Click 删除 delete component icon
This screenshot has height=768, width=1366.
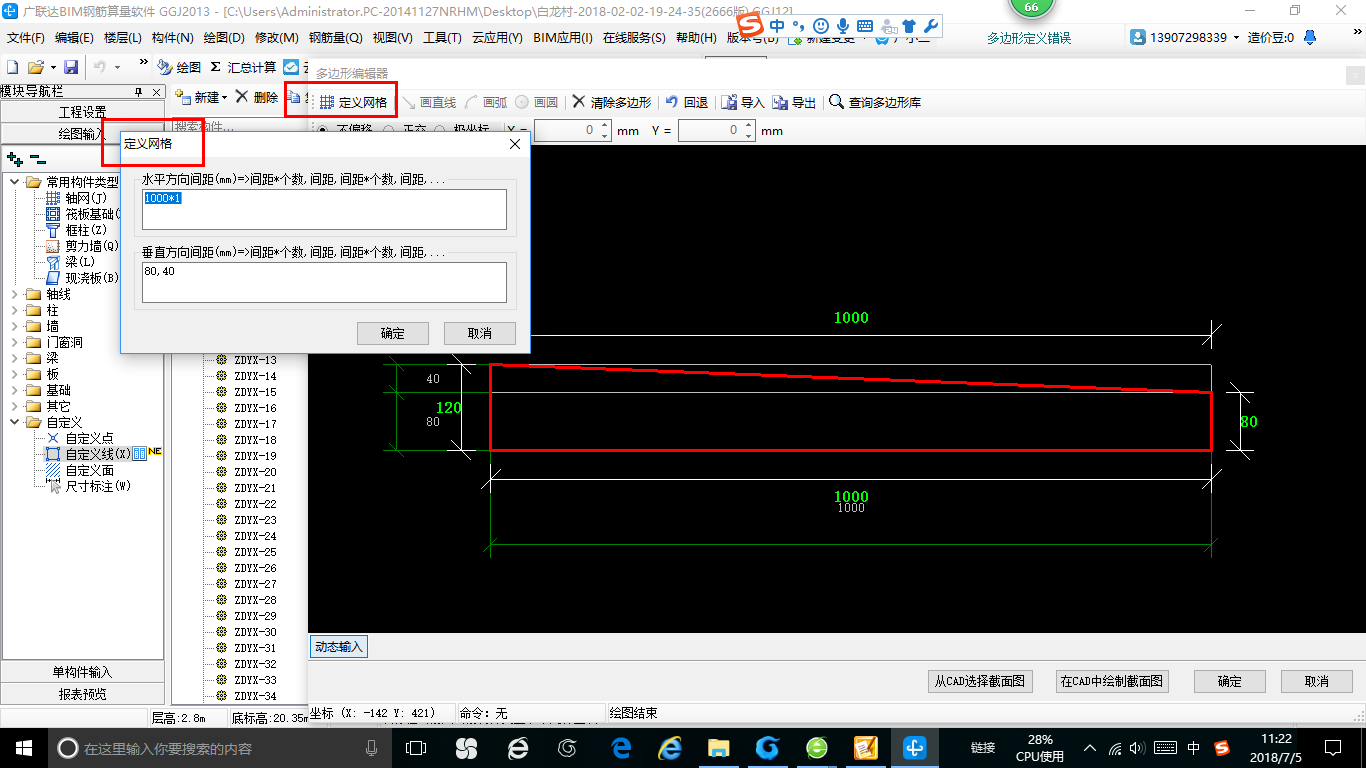point(256,97)
